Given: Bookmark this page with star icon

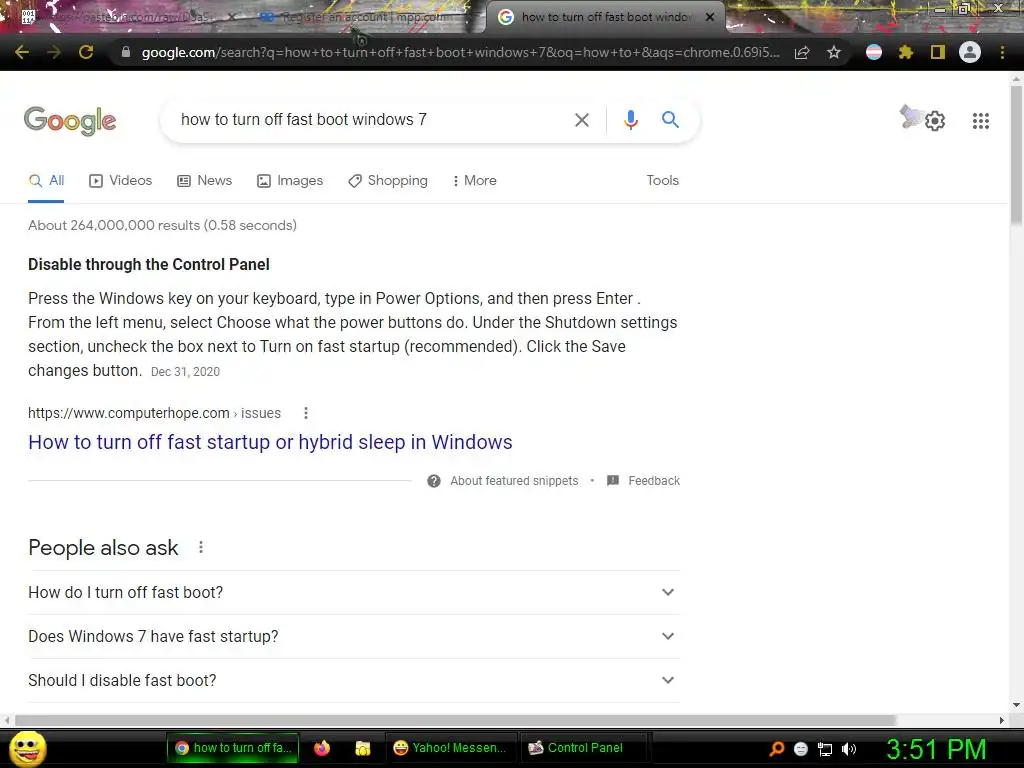Looking at the screenshot, I should [833, 52].
